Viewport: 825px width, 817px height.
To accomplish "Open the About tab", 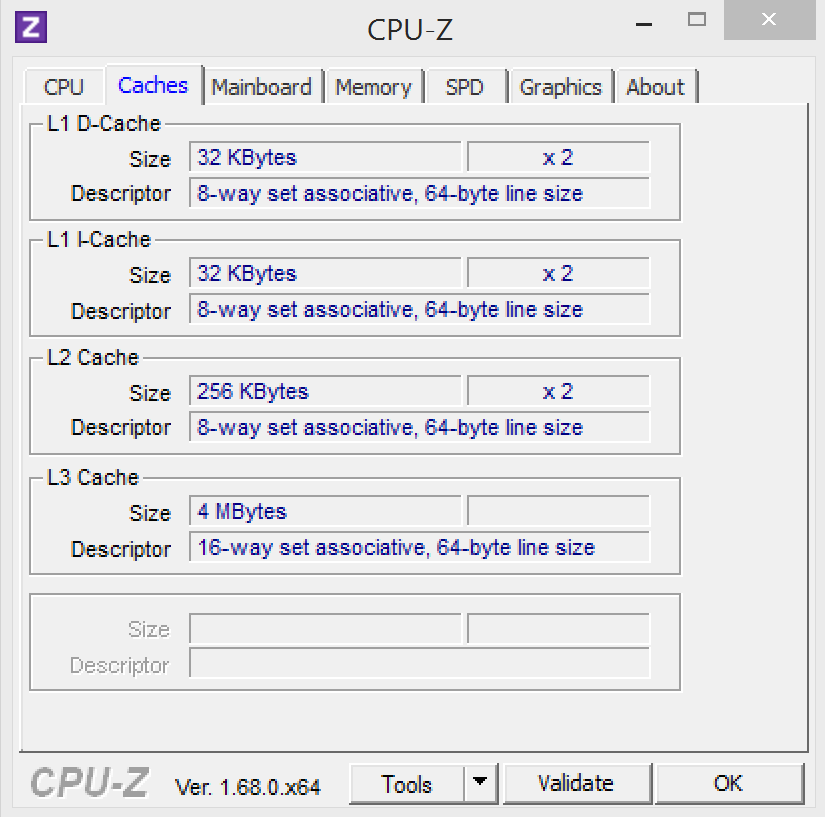I will [656, 87].
